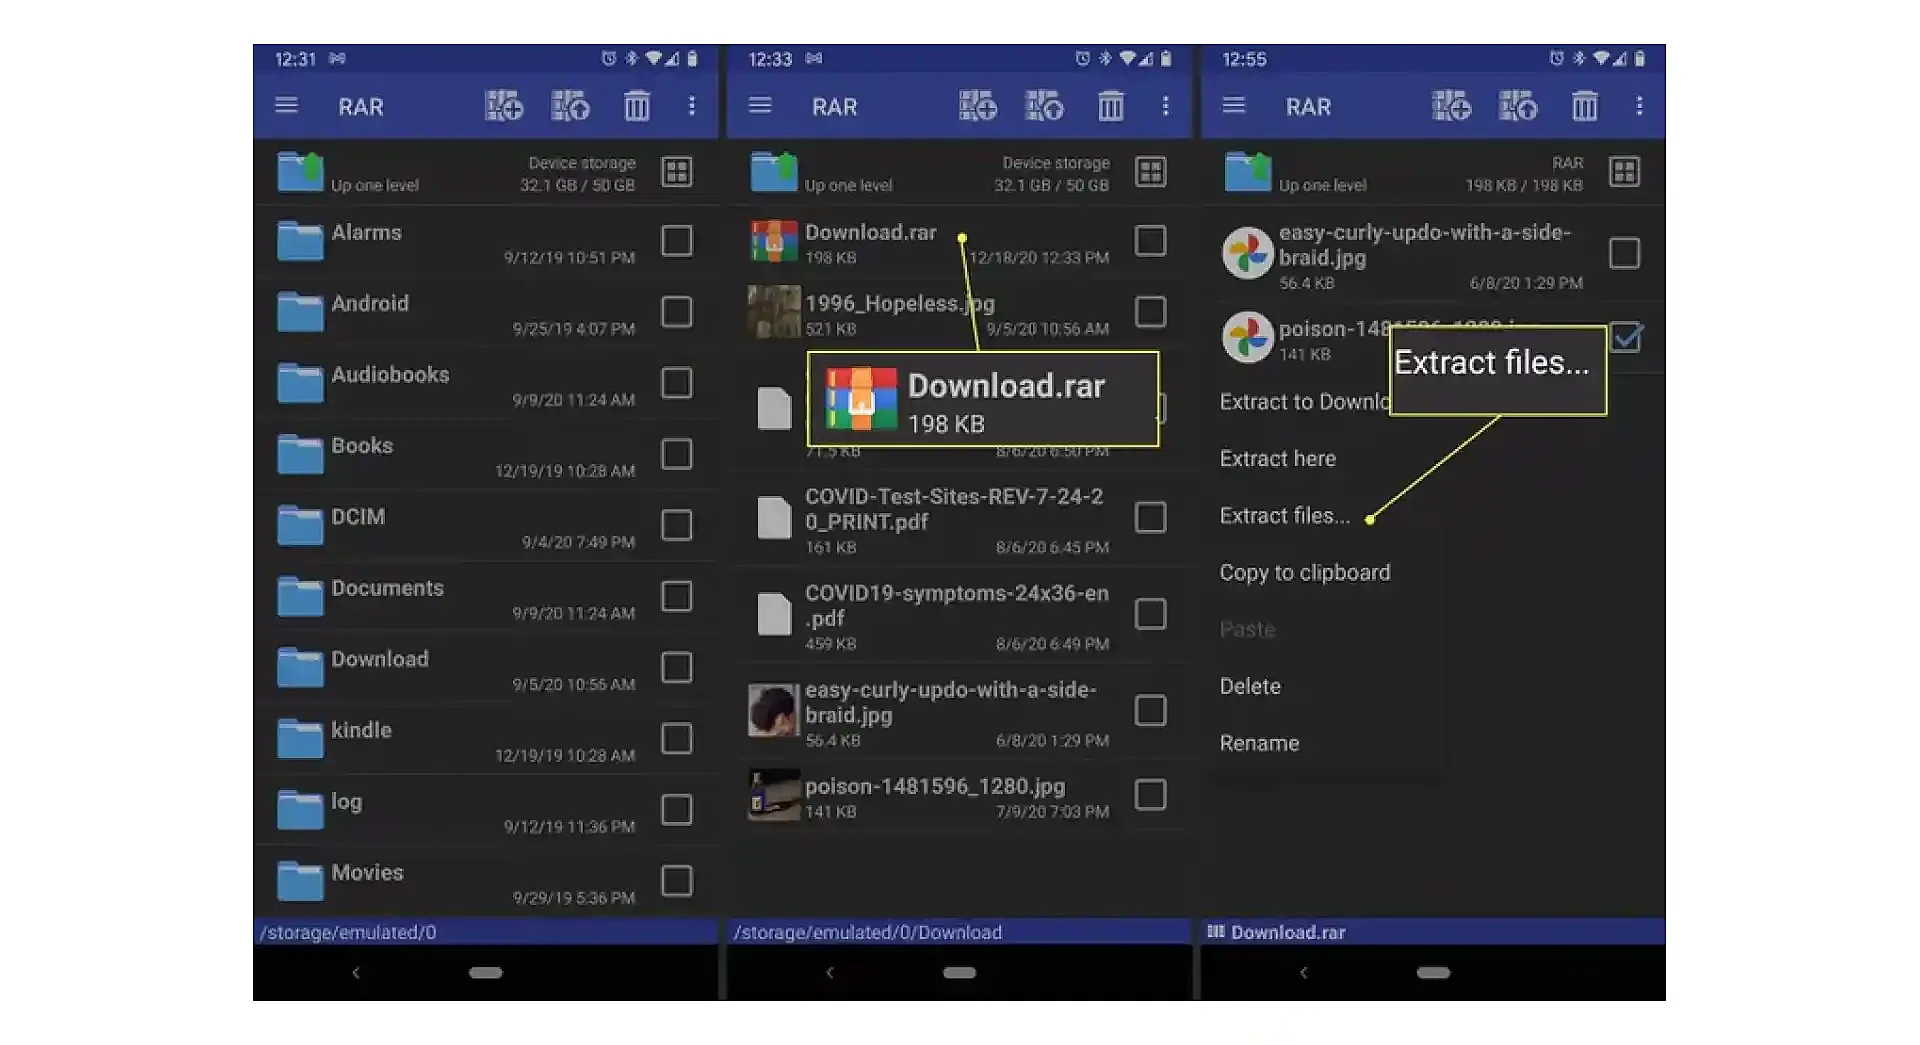The width and height of the screenshot is (1920, 1045).
Task: Tap trash delete icon in middle screen toolbar
Action: tap(1111, 105)
